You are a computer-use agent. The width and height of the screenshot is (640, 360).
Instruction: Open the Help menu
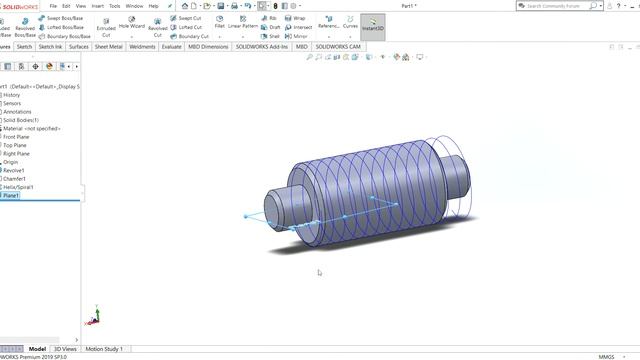click(x=153, y=6)
